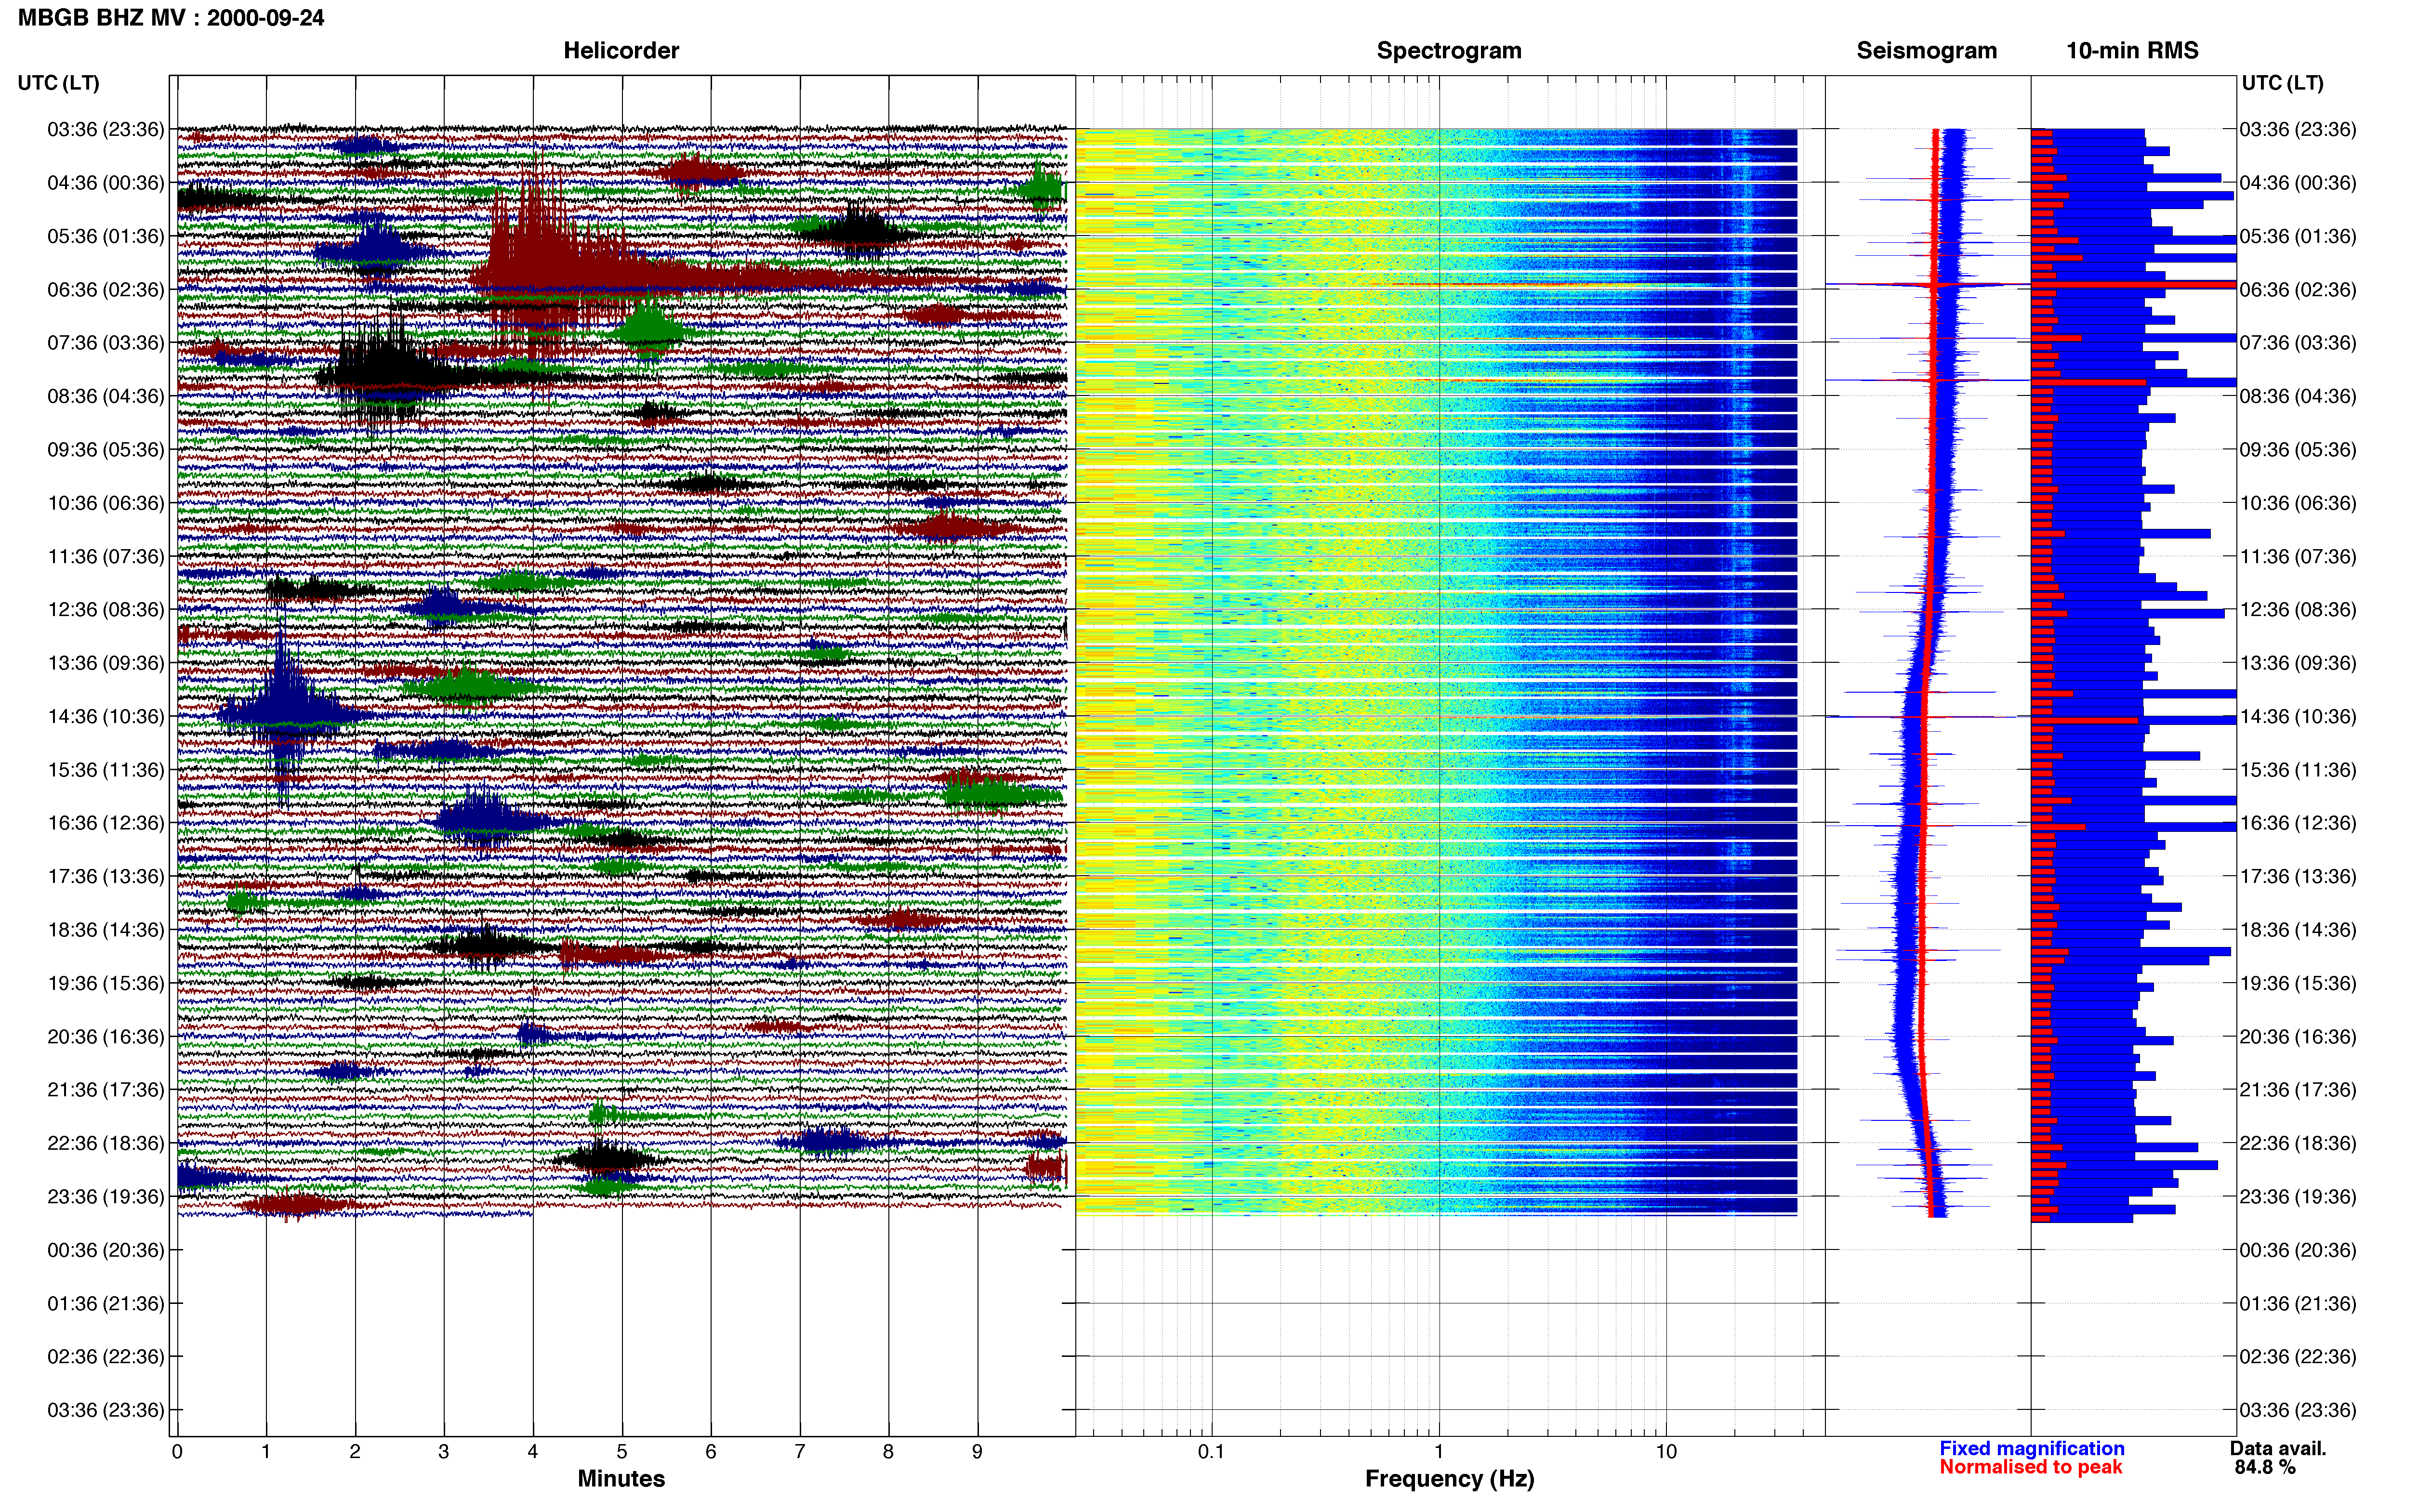Viewport: 2418px width, 1512px height.
Task: Click left time label '03:36 (23:36)' at top
Action: (x=106, y=129)
